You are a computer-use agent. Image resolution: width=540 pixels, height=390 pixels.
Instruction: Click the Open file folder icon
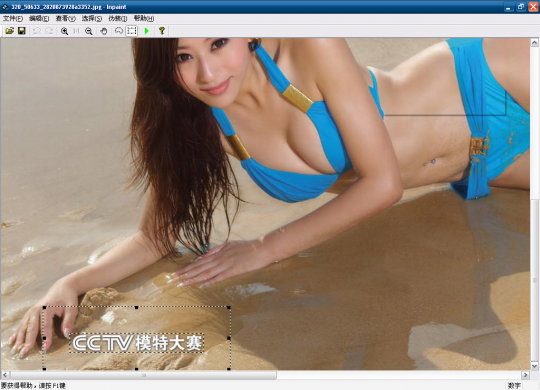(x=10, y=31)
